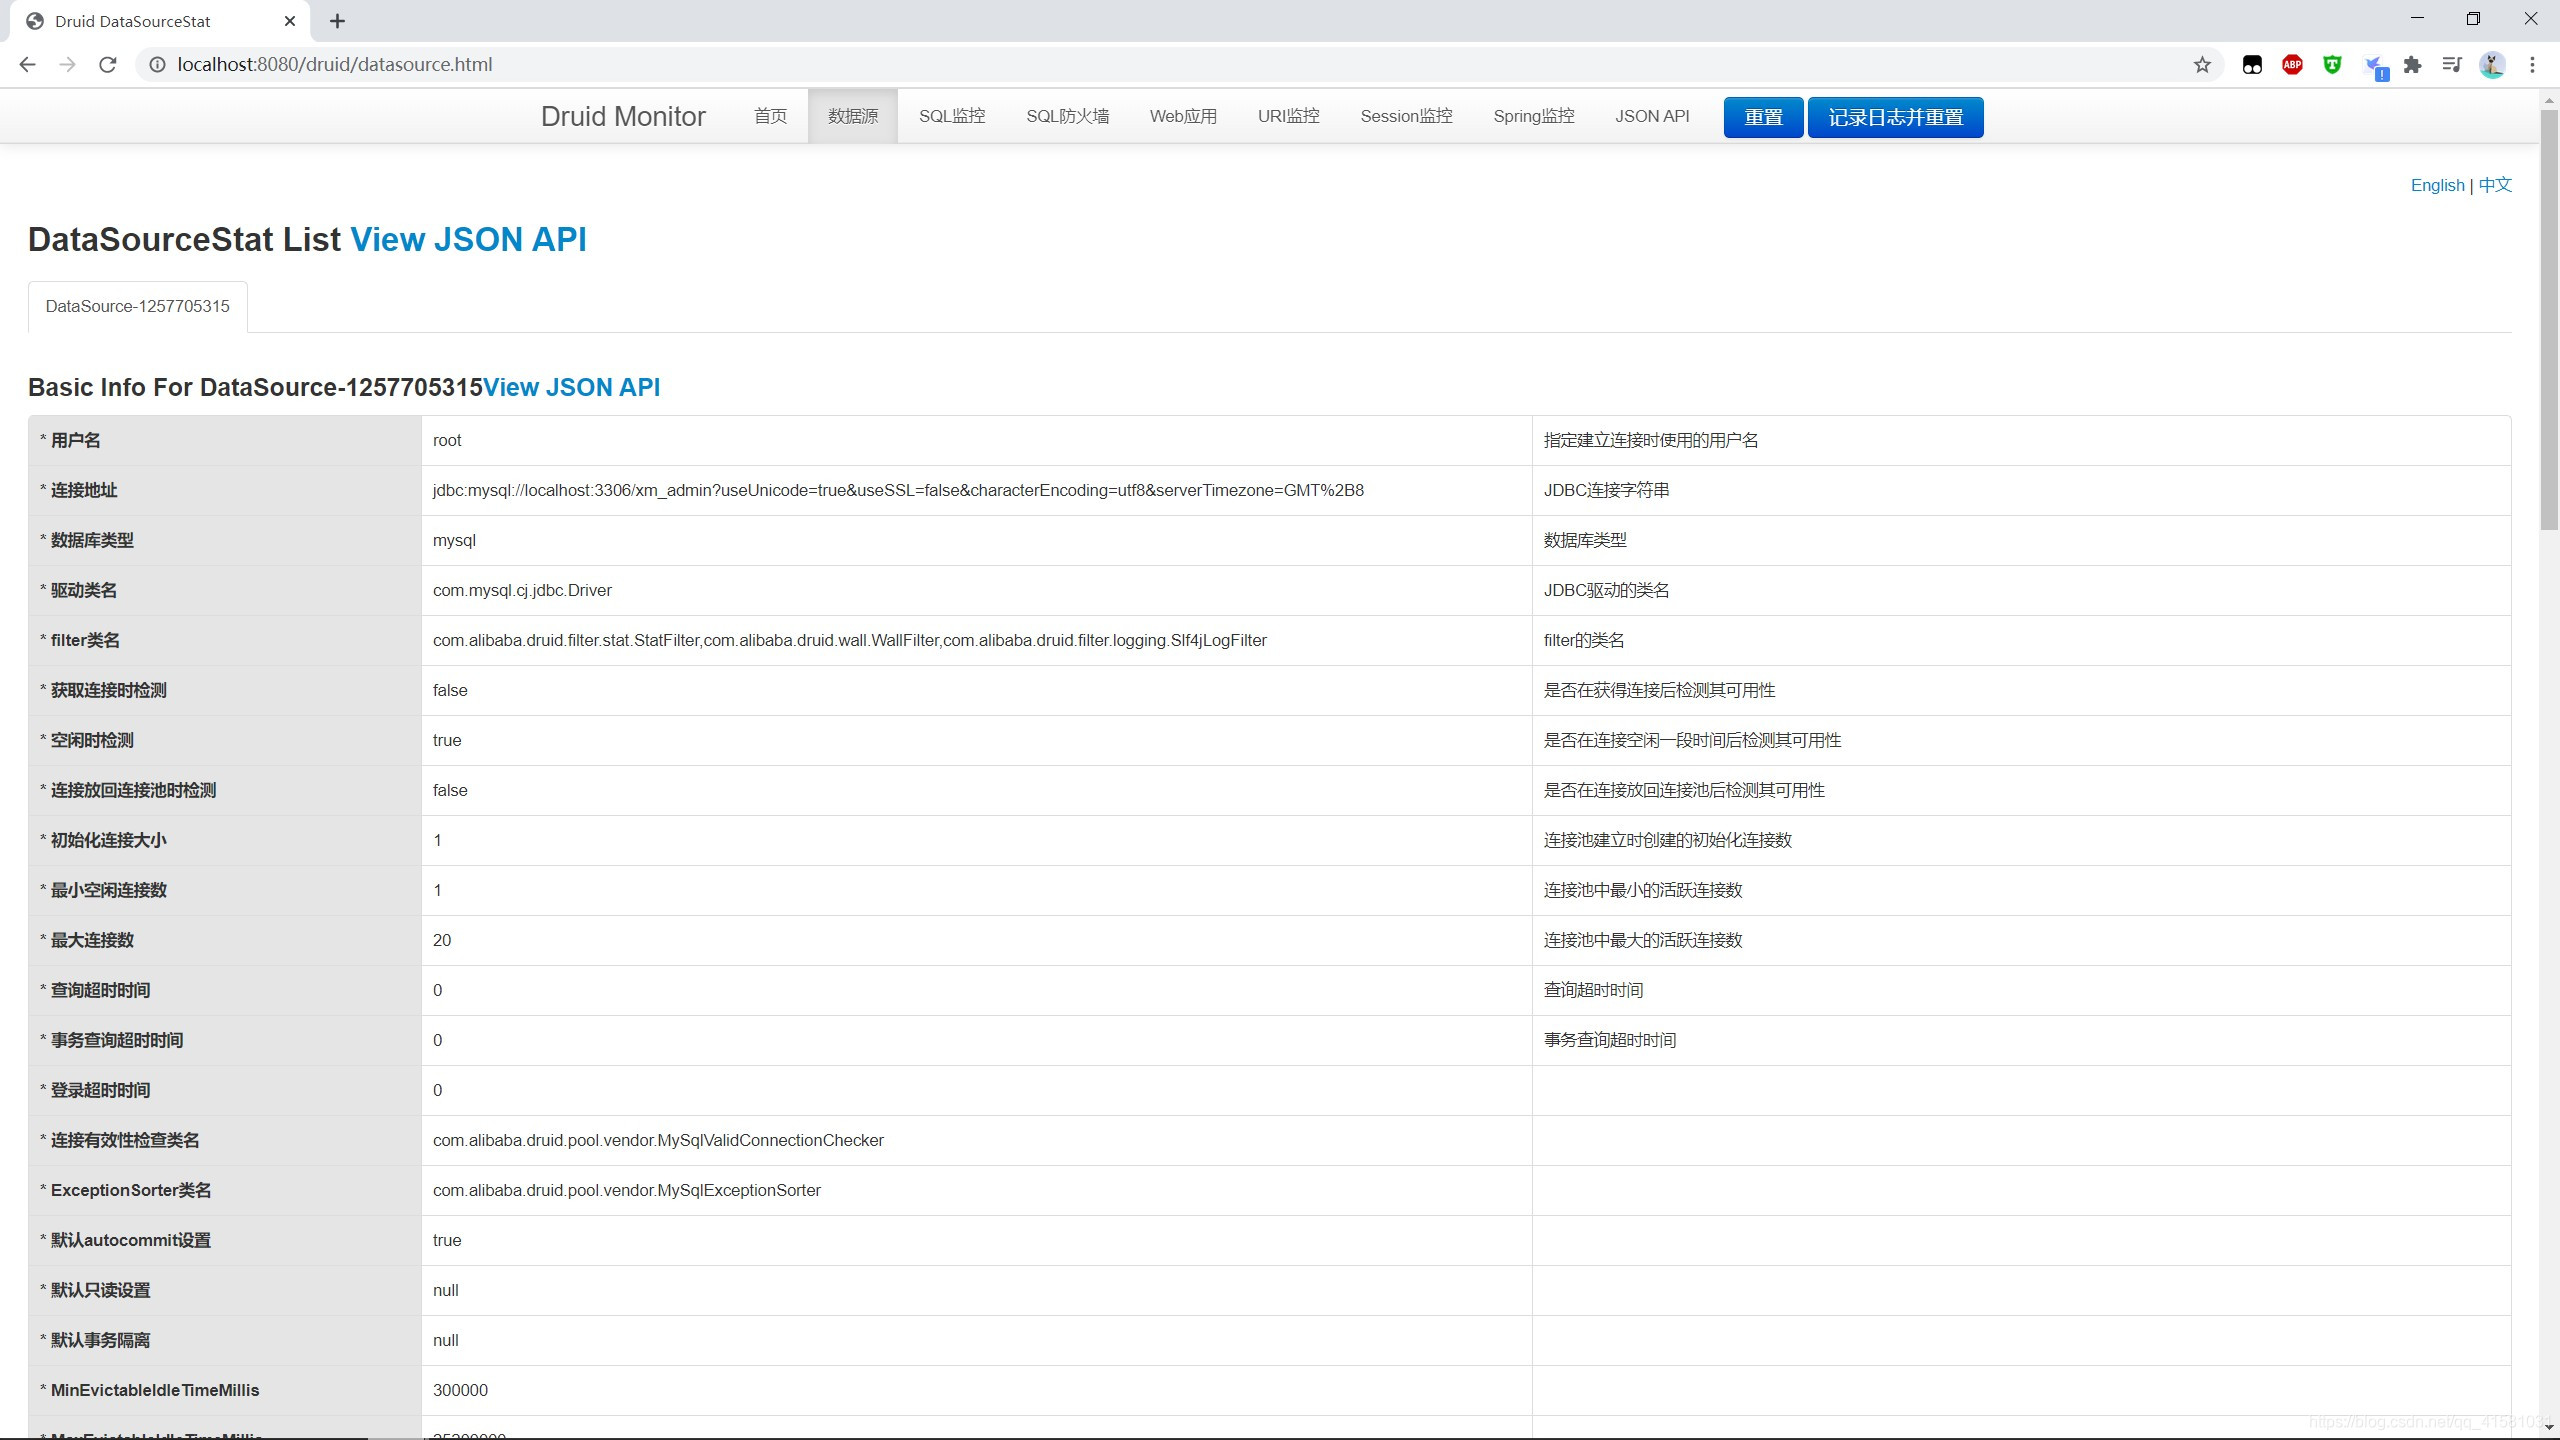The height and width of the screenshot is (1440, 2560).
Task: Click View JSON API header link
Action: click(x=469, y=237)
